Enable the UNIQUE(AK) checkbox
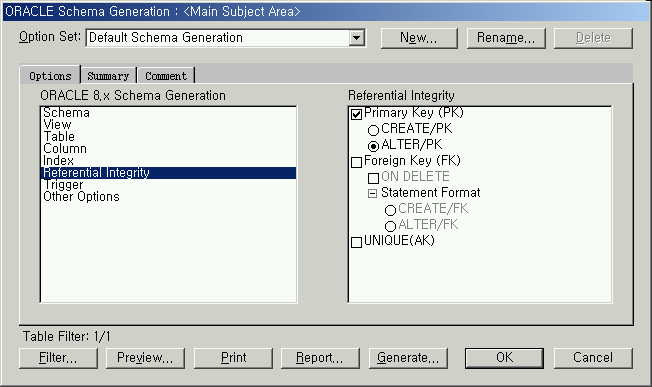Viewport: 652px width, 387px height. 356,242
